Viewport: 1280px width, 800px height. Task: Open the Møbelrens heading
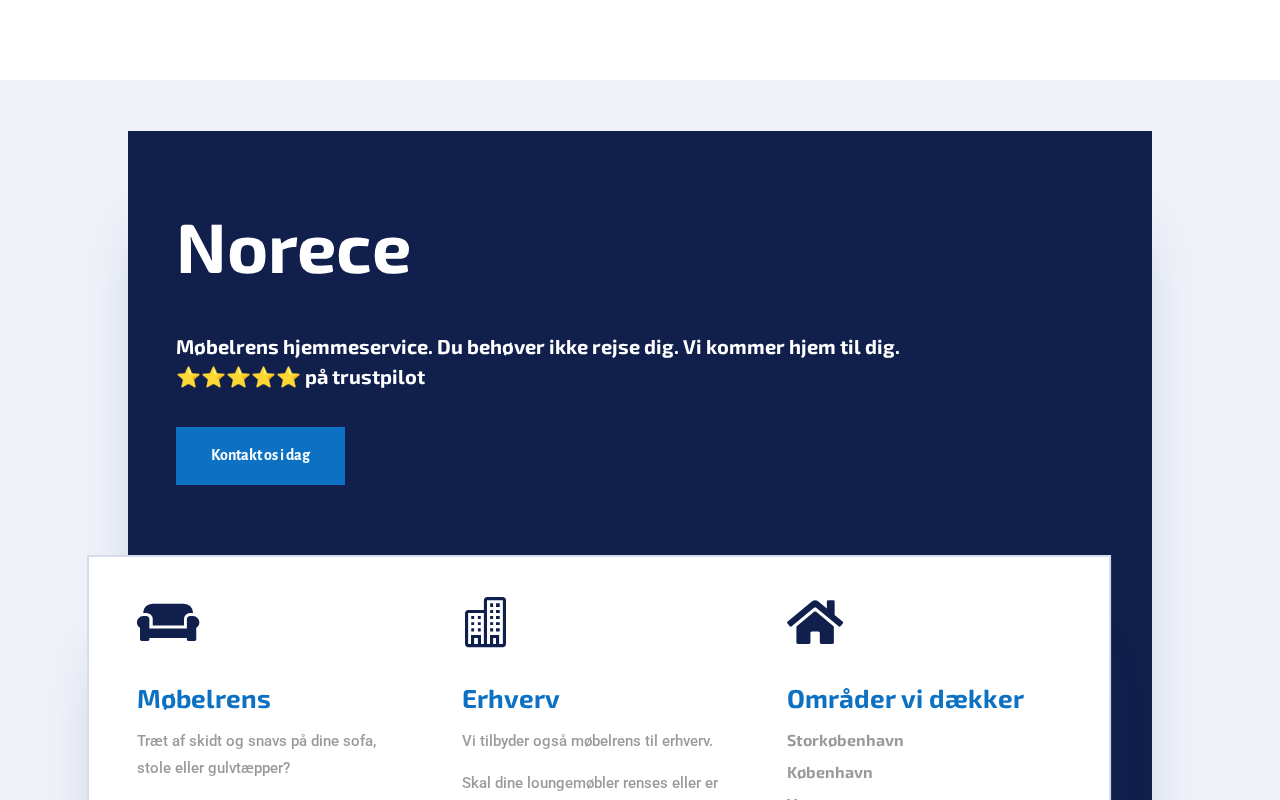204,699
